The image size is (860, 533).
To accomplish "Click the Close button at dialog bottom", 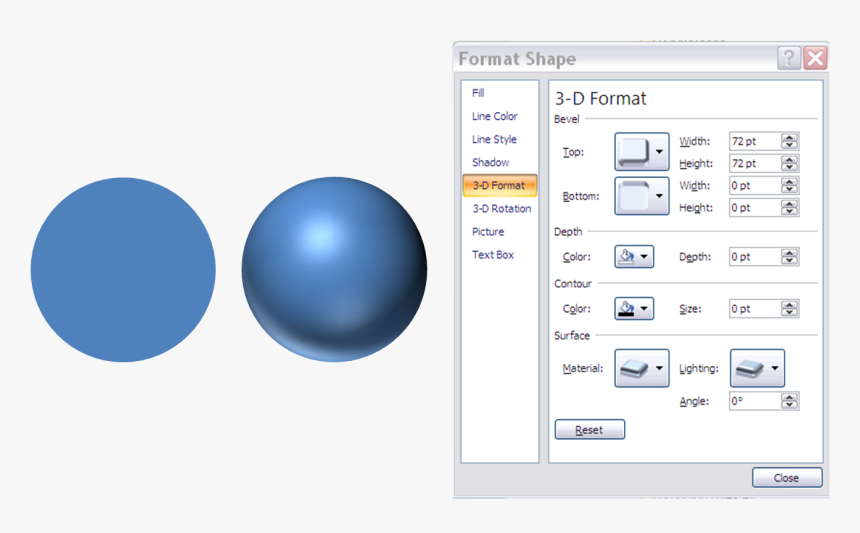I will [x=787, y=478].
